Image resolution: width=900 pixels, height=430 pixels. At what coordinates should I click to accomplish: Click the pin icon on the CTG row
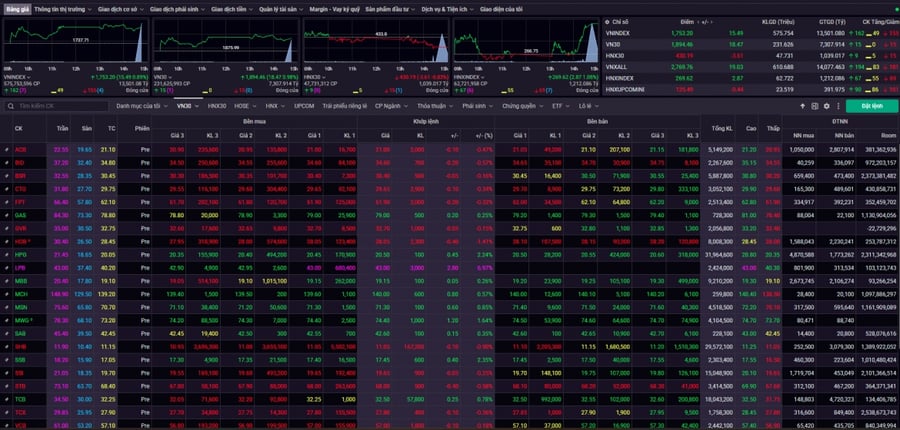tap(7, 189)
